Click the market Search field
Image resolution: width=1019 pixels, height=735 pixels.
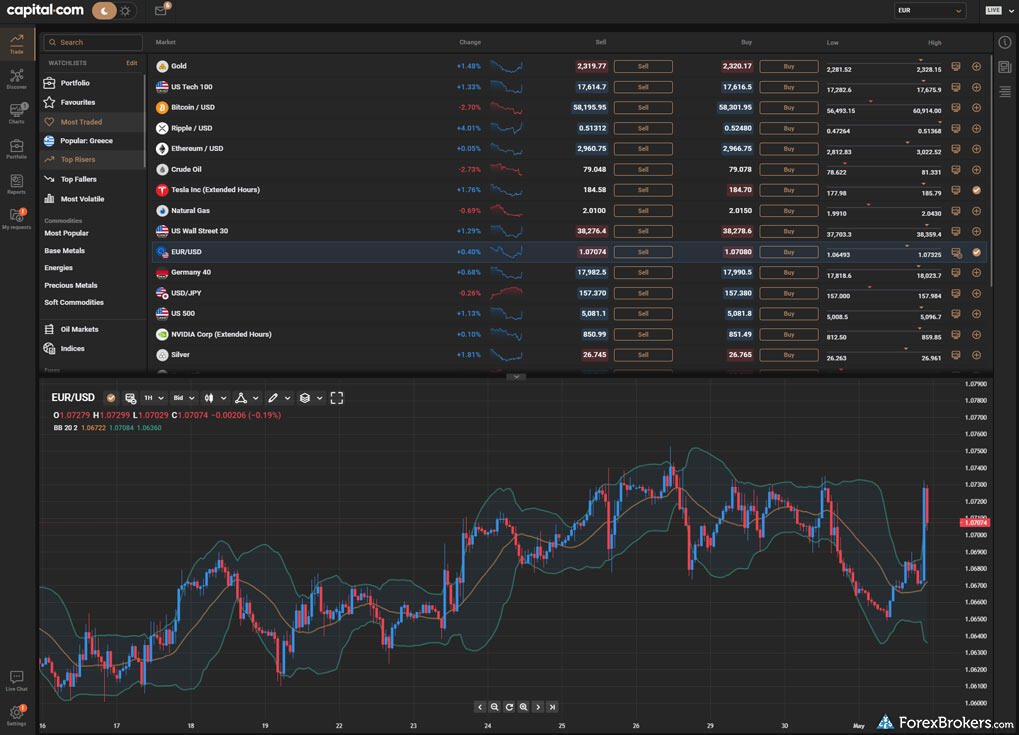93,42
